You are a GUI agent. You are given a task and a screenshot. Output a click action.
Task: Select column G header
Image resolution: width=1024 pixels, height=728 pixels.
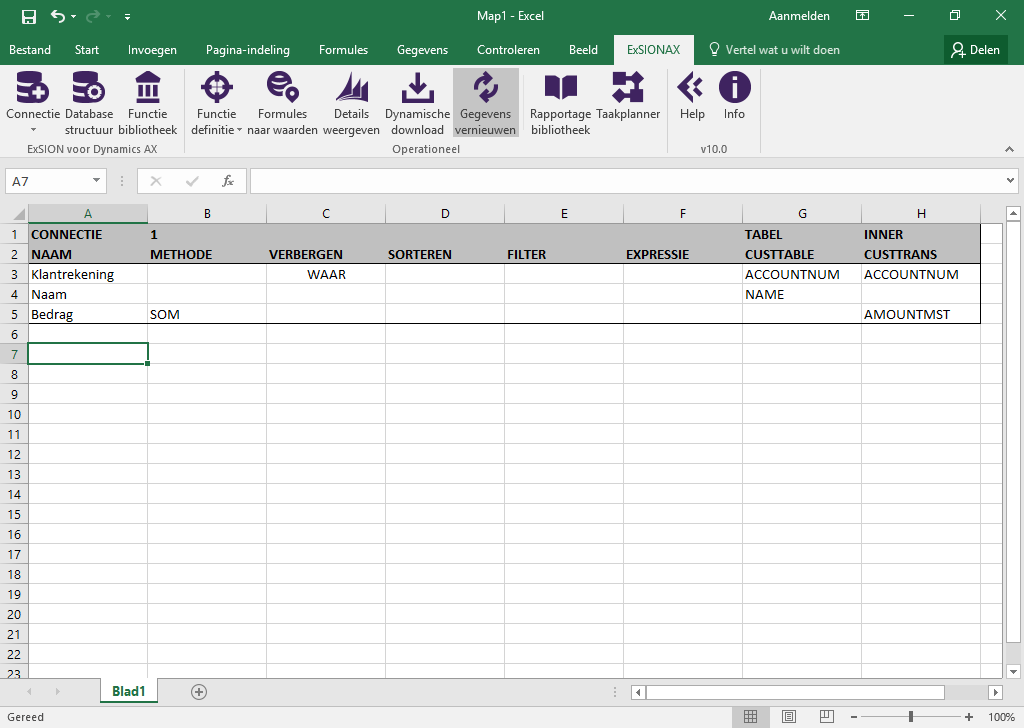pos(802,214)
